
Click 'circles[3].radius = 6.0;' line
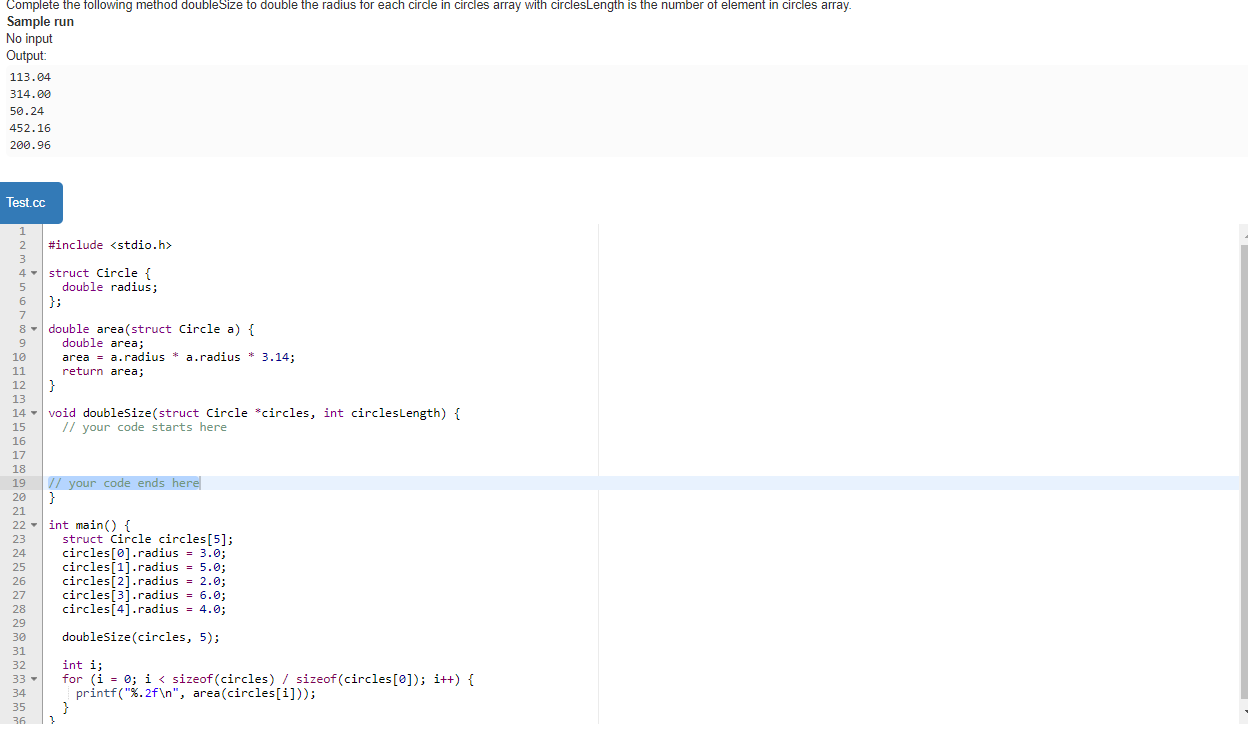point(144,595)
